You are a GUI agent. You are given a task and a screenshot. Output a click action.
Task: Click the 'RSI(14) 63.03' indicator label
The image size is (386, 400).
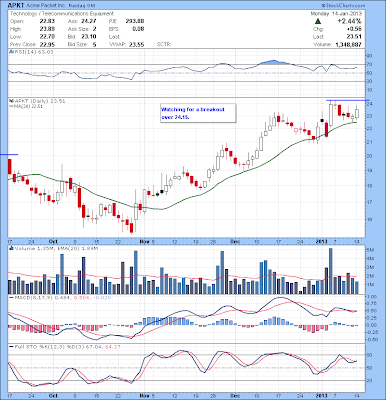click(33, 52)
